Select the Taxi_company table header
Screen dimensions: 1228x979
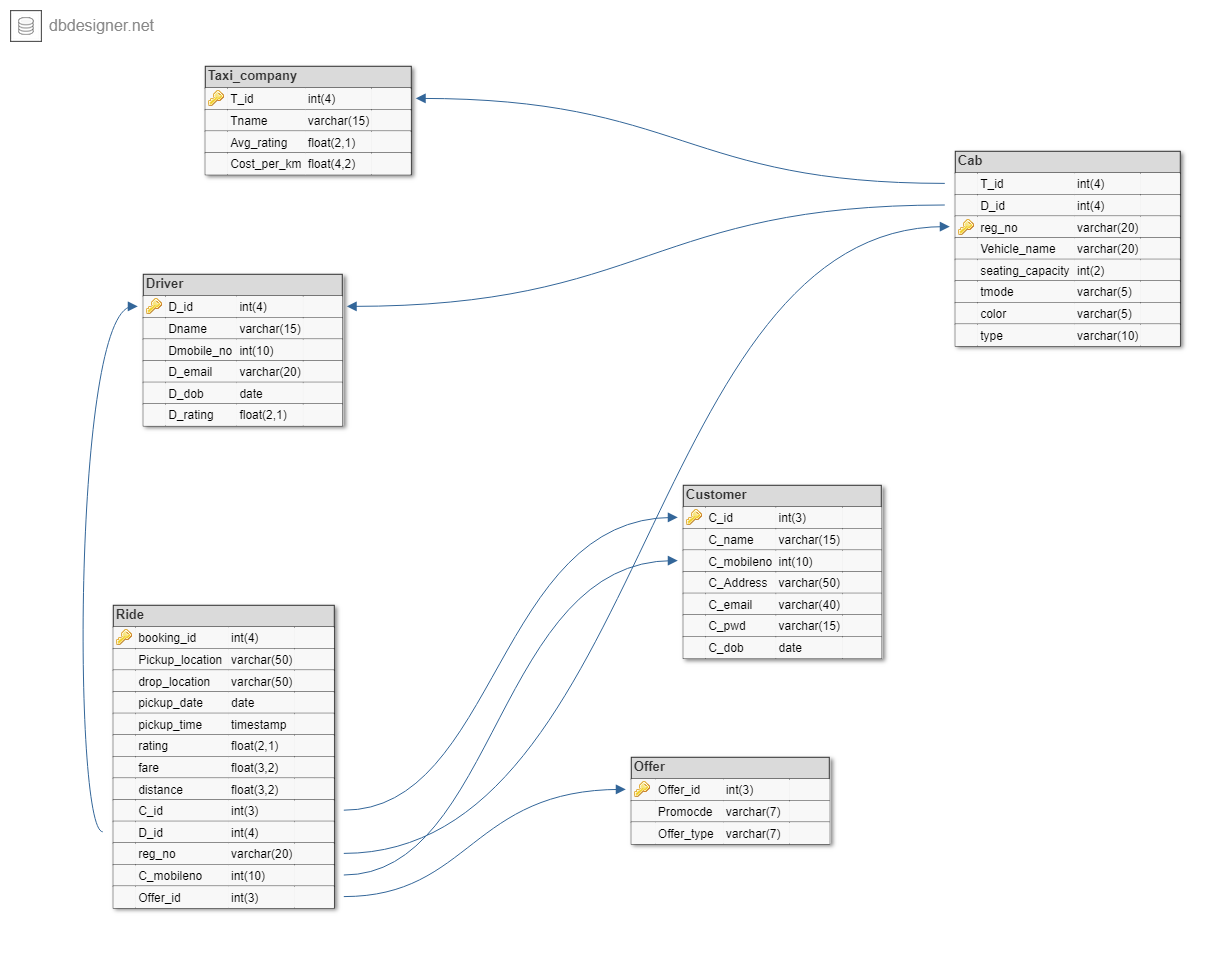308,76
